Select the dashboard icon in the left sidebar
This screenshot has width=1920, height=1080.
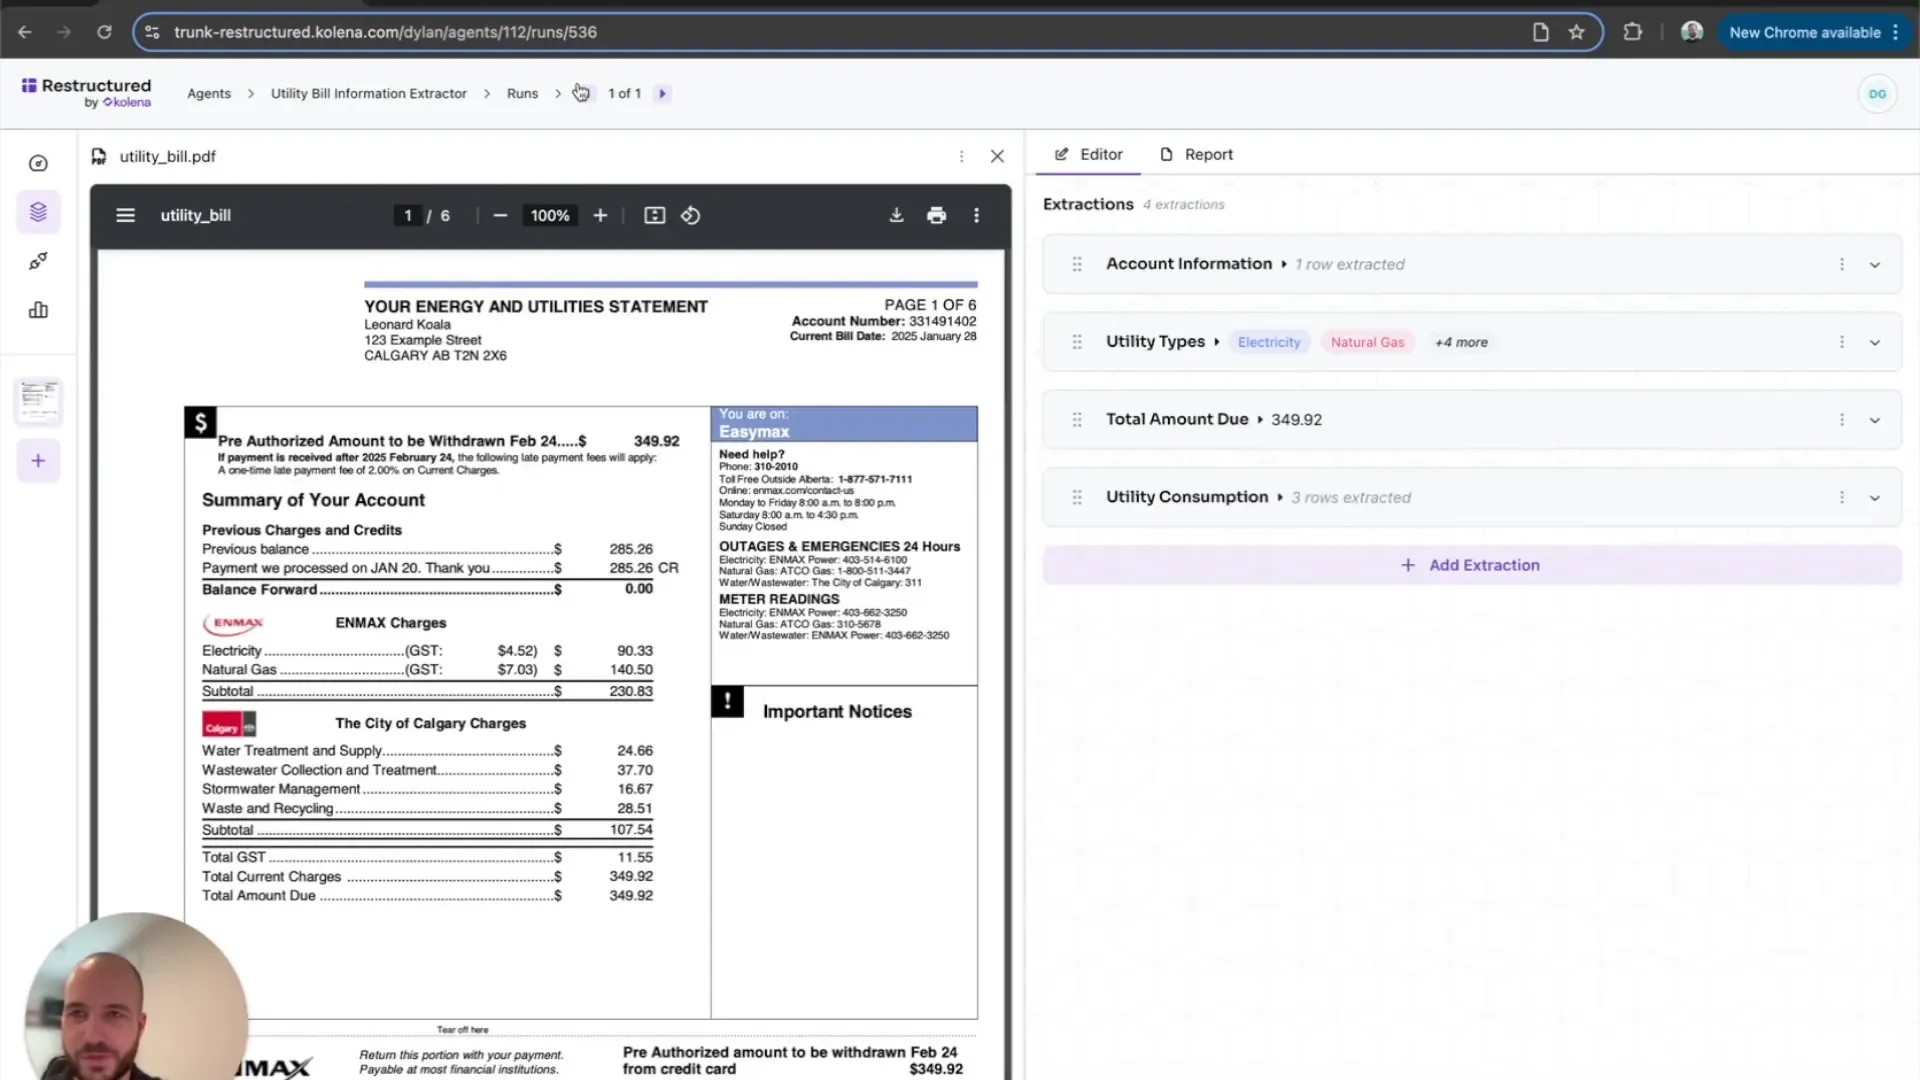click(x=38, y=163)
